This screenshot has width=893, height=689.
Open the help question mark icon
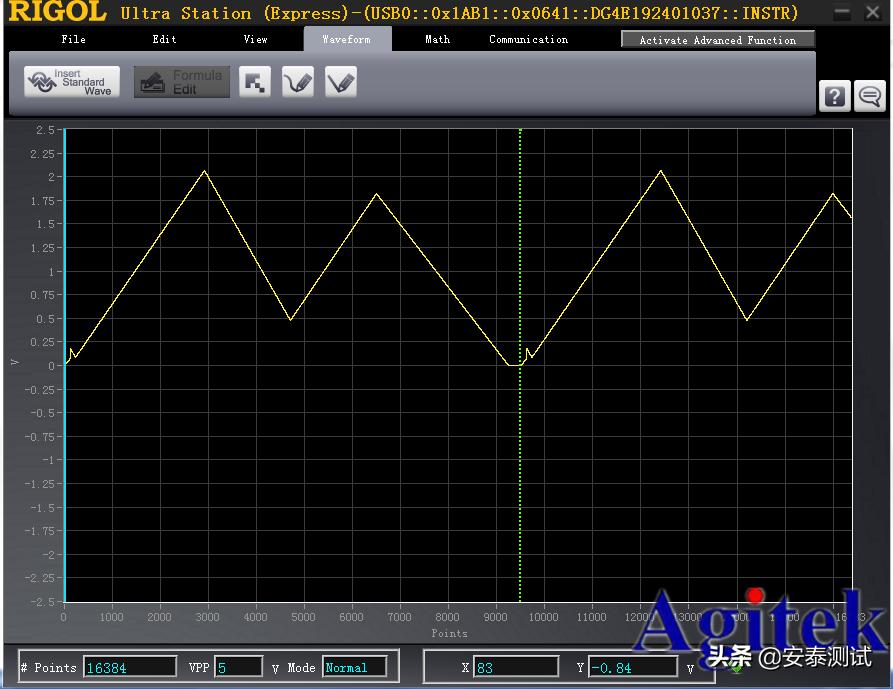tap(835, 96)
